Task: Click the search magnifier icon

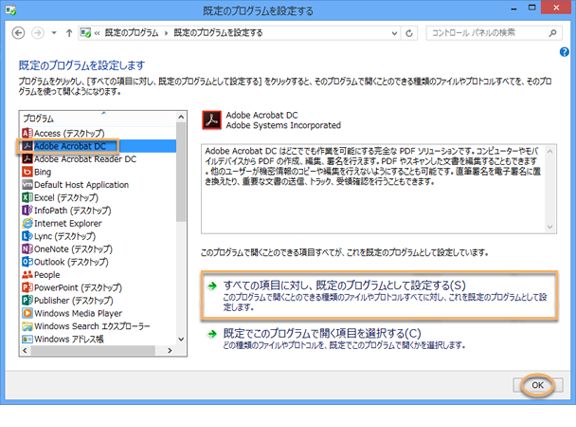Action: [552, 33]
